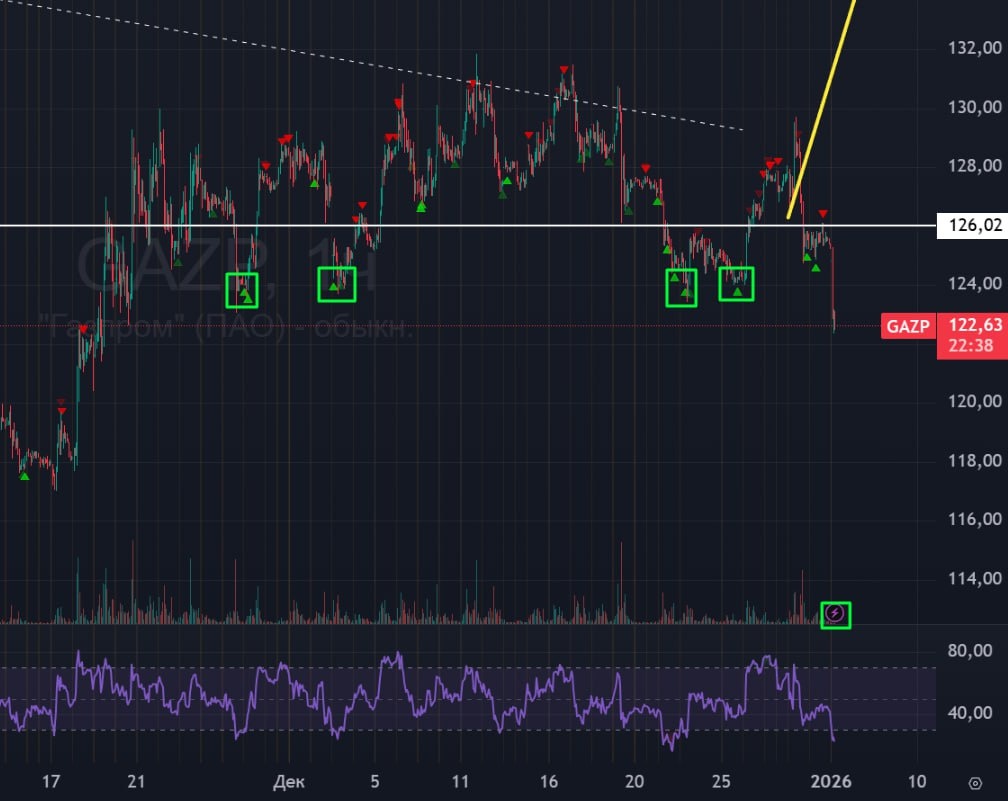Image resolution: width=1008 pixels, height=801 pixels.
Task: Click the 11 date label on time axis
Action: click(460, 782)
